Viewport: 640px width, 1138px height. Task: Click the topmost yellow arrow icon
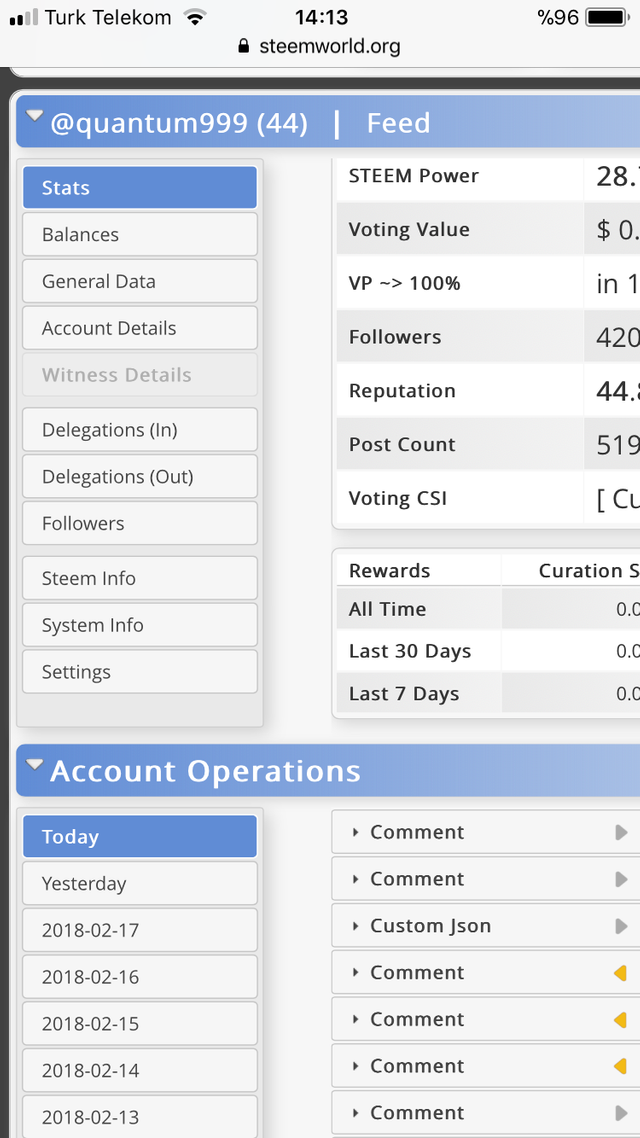[620, 972]
